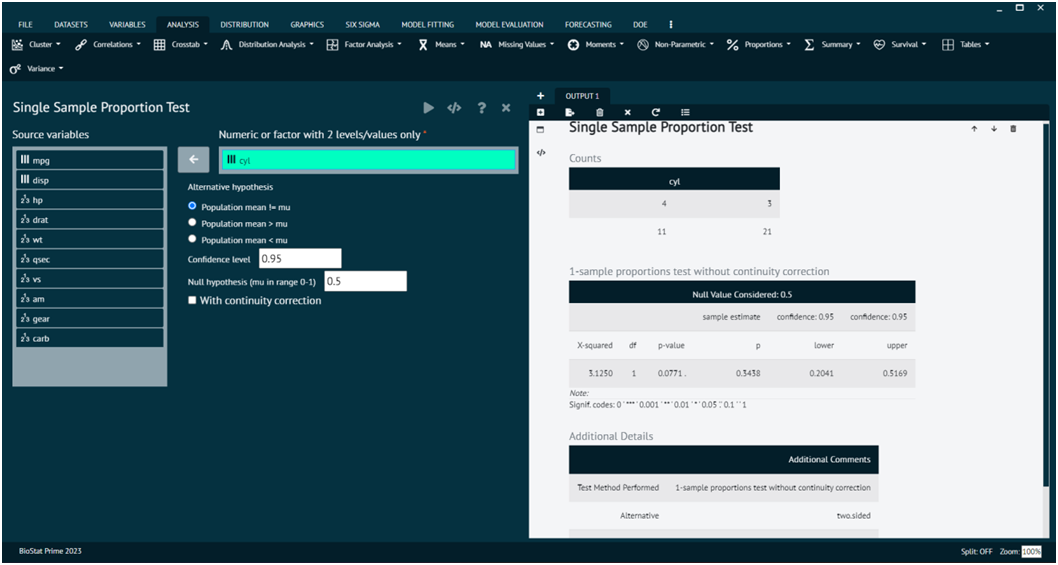Open the more options vertical dots menu
1058x565 pixels.
coord(671,24)
